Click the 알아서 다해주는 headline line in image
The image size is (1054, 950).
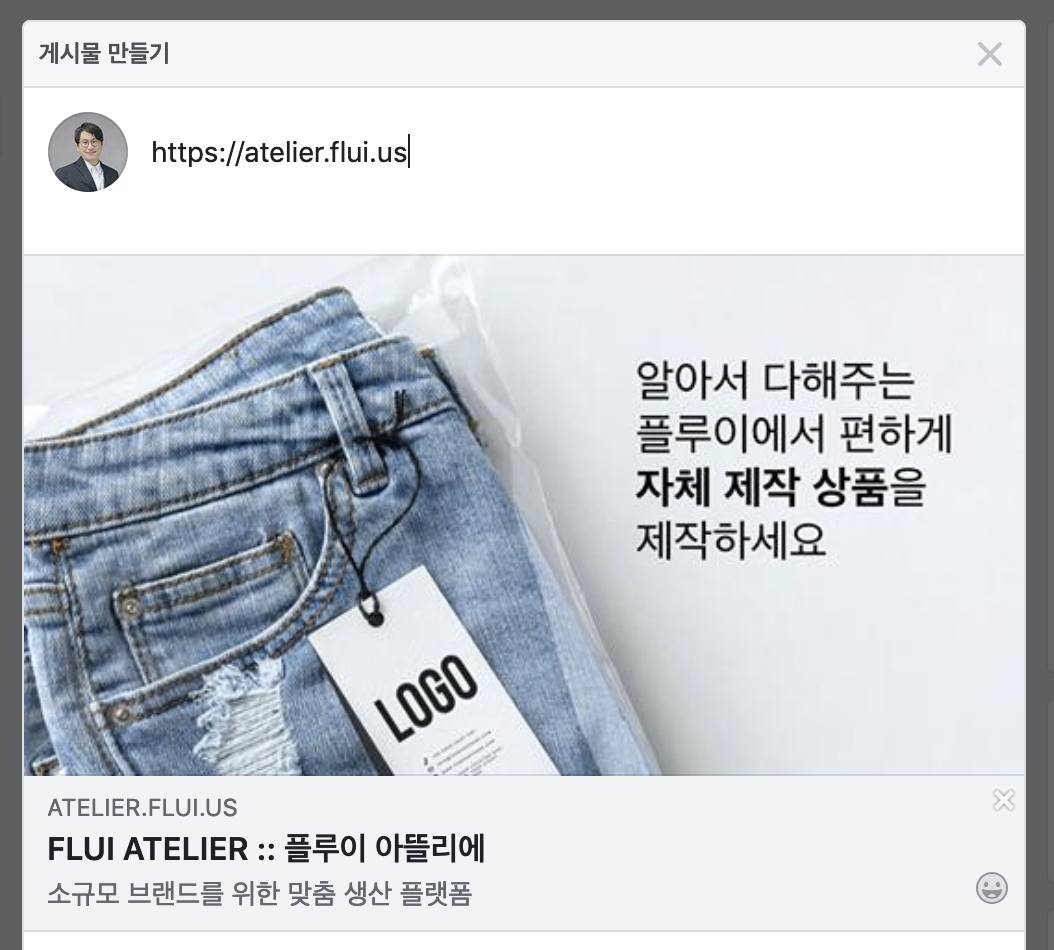[x=774, y=380]
